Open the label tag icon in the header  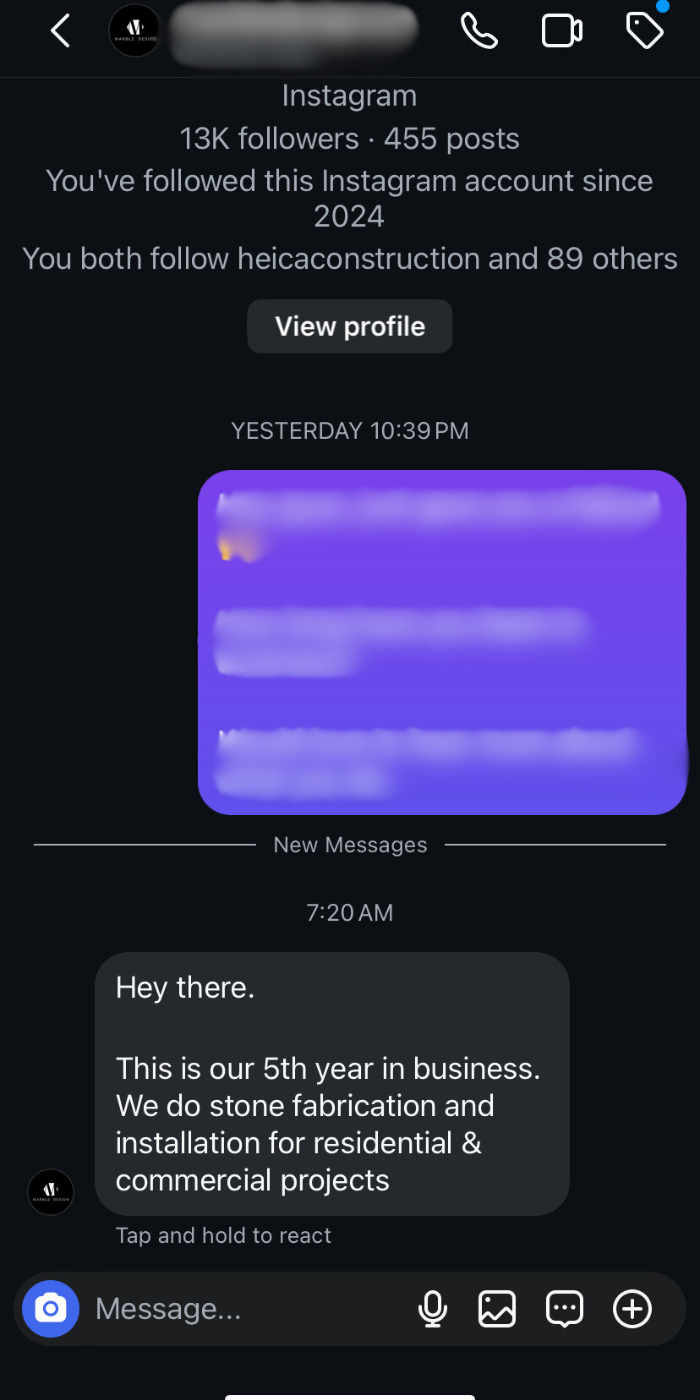pos(645,30)
